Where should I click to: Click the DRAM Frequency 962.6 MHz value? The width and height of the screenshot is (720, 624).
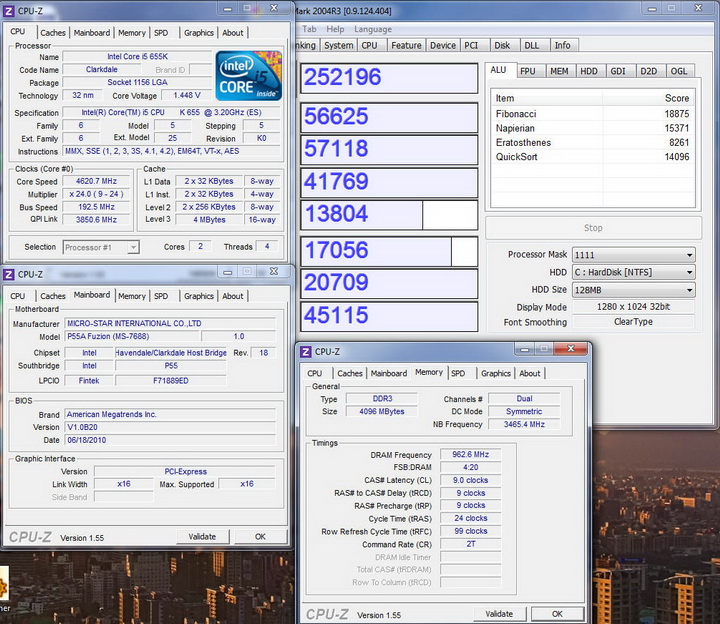(x=471, y=454)
